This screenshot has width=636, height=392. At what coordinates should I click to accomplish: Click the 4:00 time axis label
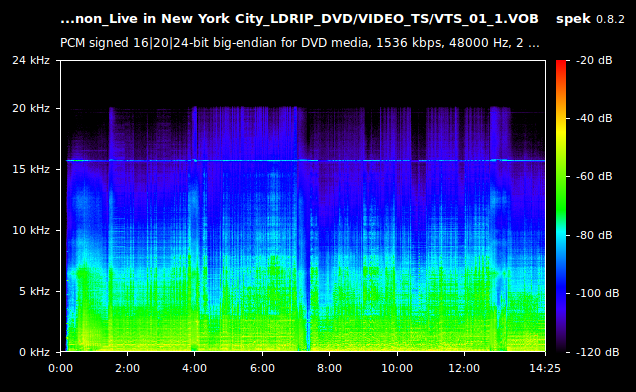tap(194, 368)
